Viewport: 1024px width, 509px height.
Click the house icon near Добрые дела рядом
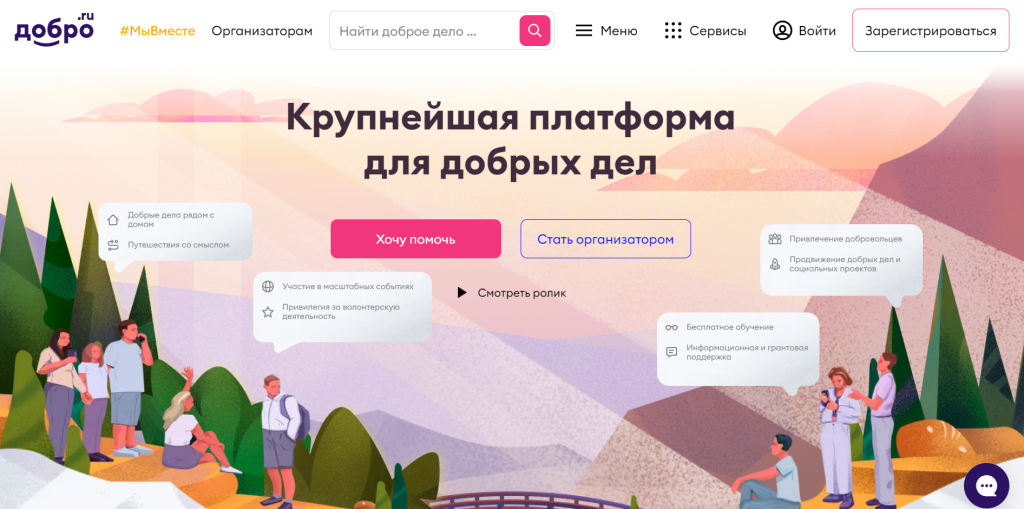[x=113, y=220]
